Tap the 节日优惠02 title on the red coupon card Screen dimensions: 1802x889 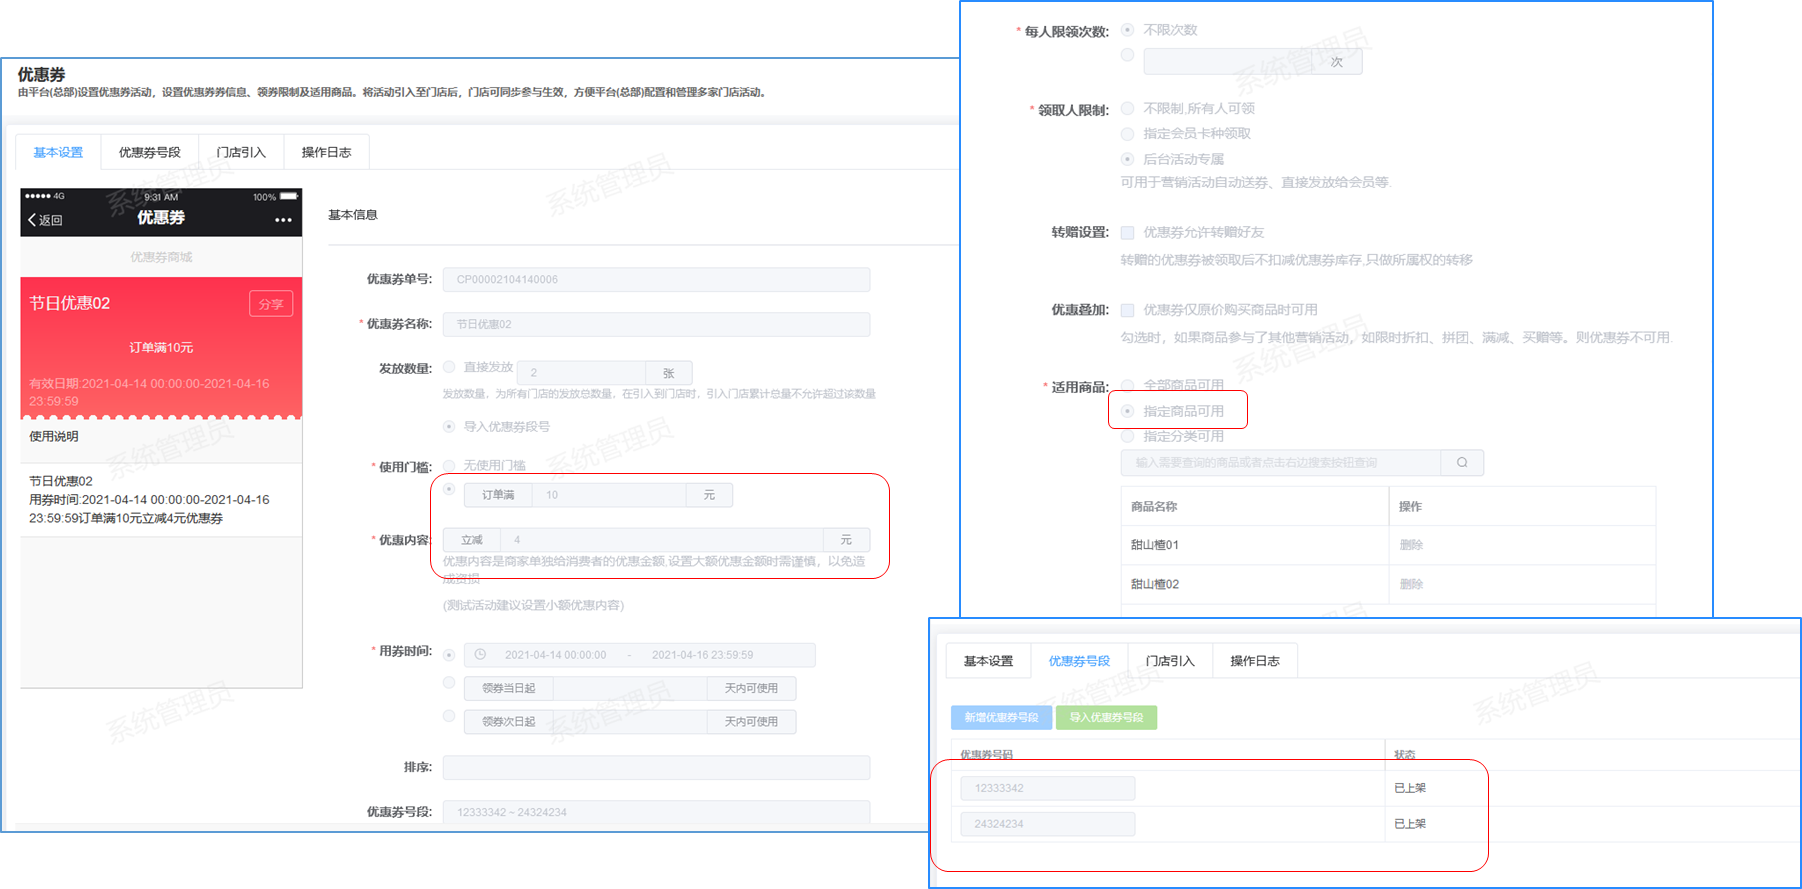pyautogui.click(x=70, y=303)
